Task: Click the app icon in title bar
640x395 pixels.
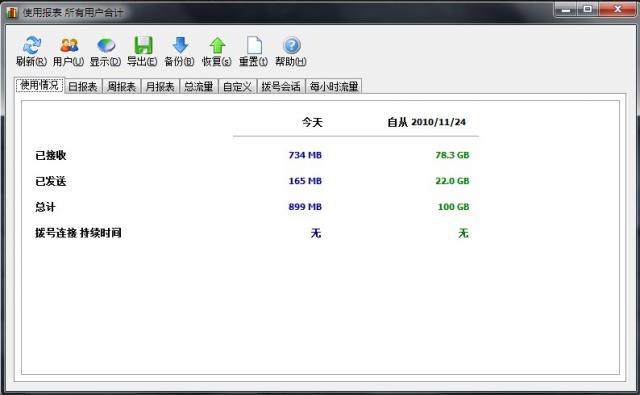Action: point(12,12)
